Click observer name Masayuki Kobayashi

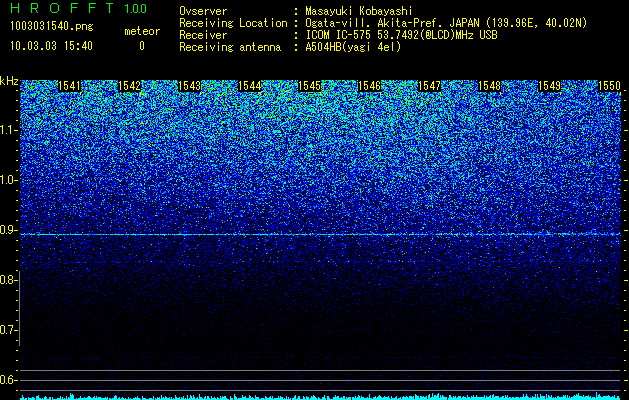click(x=359, y=11)
